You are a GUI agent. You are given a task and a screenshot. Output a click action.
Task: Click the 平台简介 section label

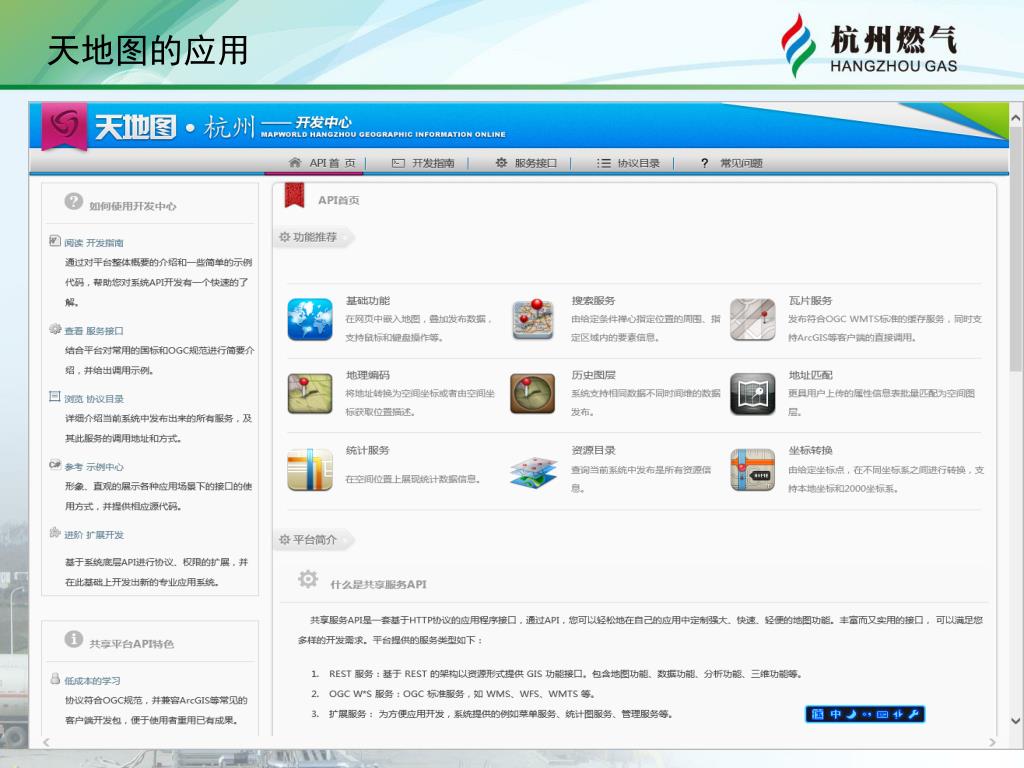pyautogui.click(x=315, y=539)
